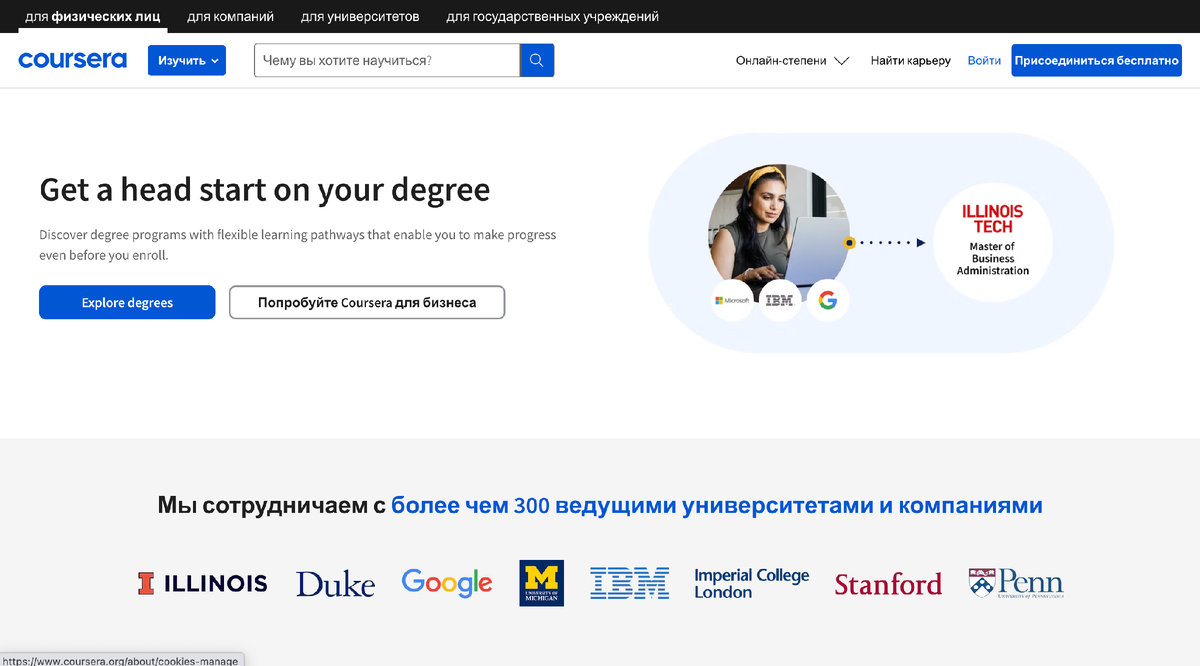Click the magnifying glass search icon
This screenshot has height=666, width=1200.
[x=537, y=60]
